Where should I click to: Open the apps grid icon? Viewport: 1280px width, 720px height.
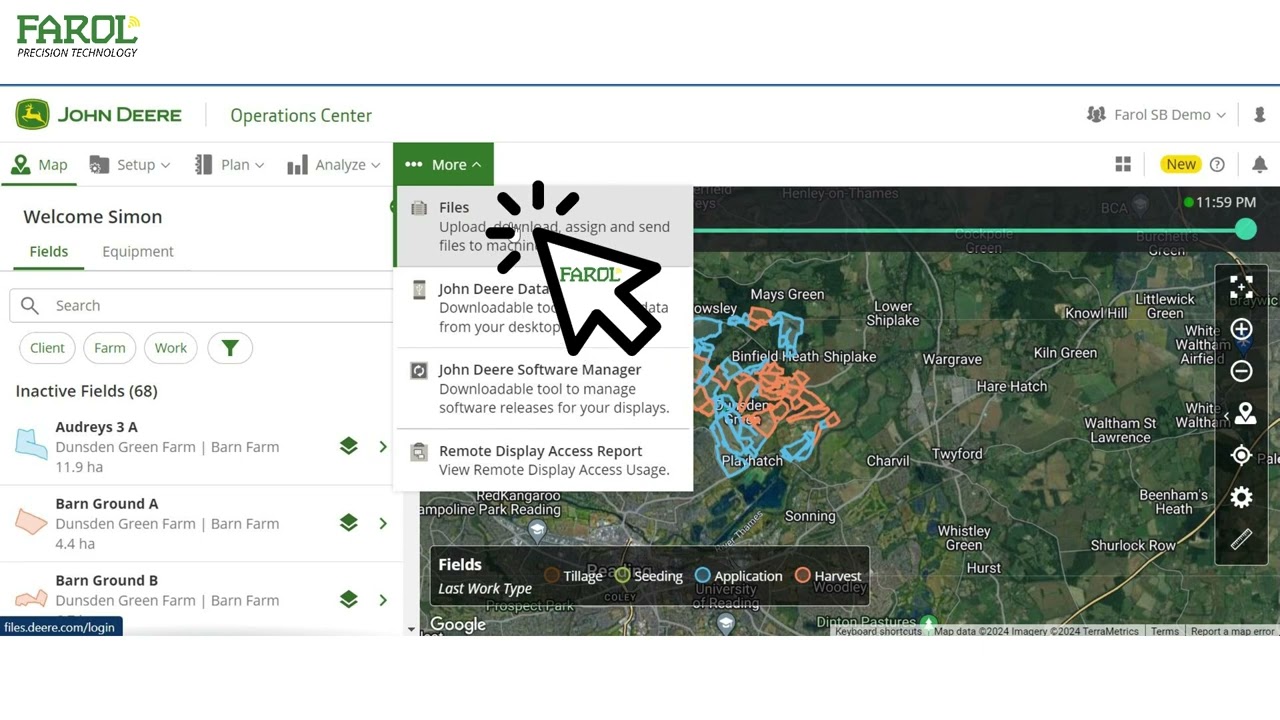1123,165
